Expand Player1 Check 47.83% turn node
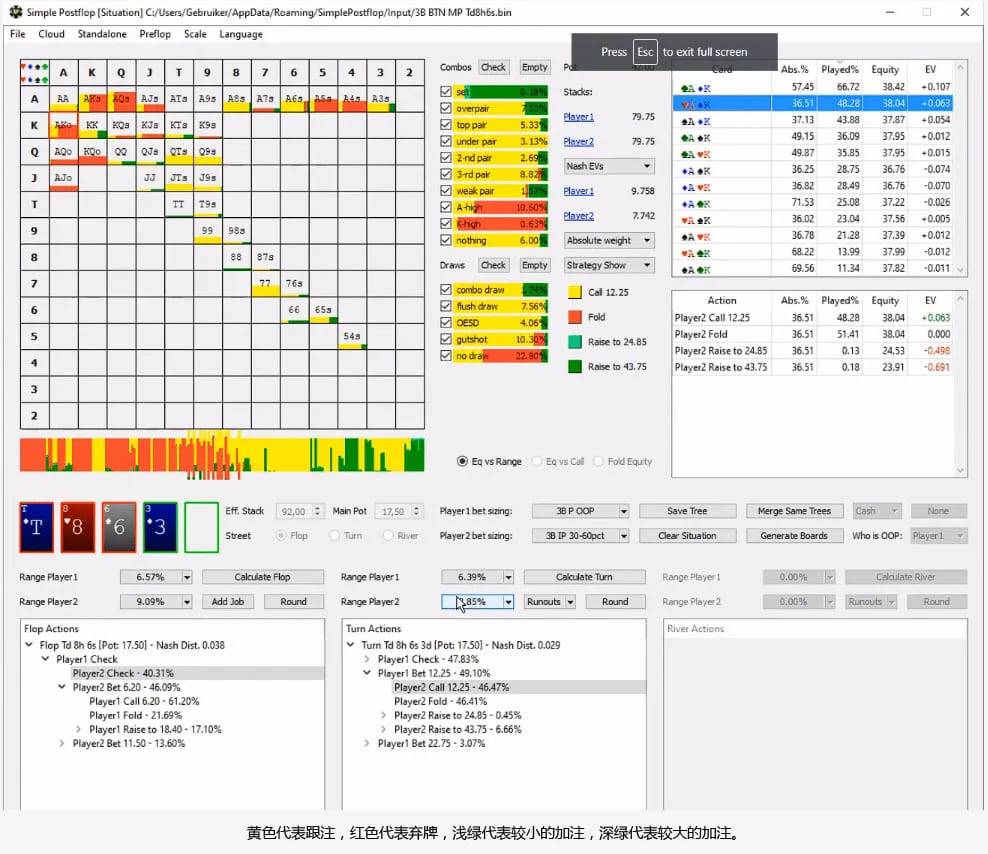 (x=367, y=660)
